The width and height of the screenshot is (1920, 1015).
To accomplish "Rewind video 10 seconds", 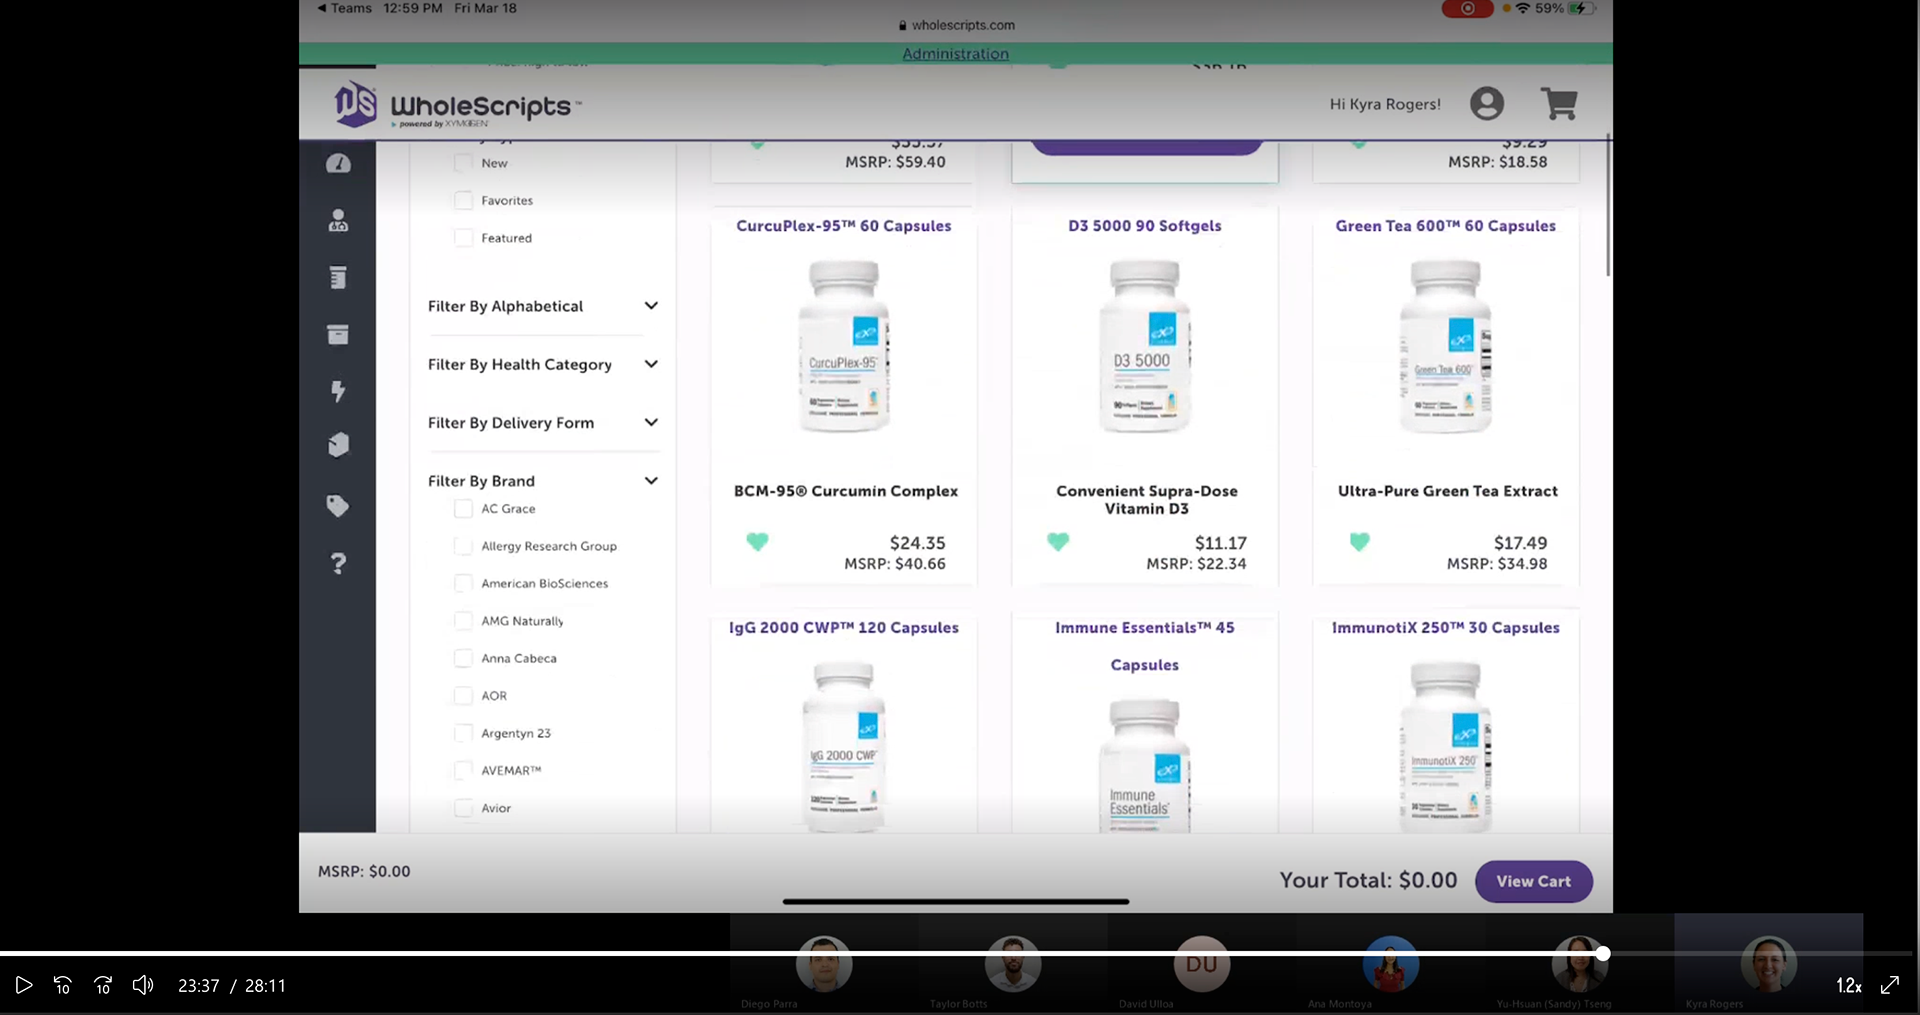I will pyautogui.click(x=62, y=985).
